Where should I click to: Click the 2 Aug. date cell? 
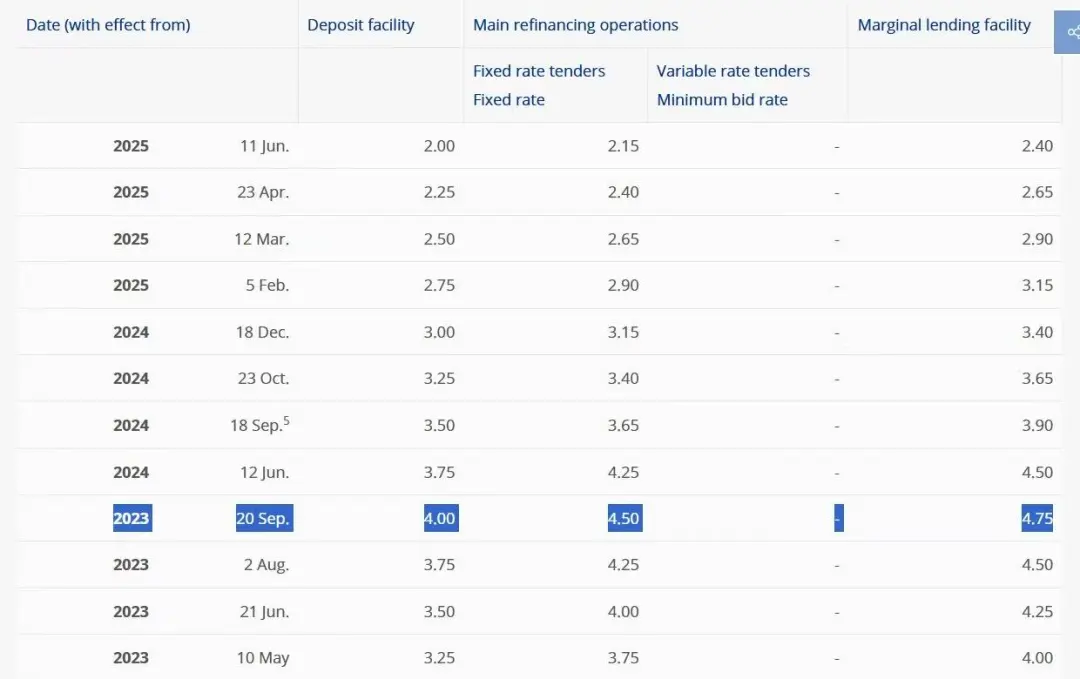click(266, 565)
